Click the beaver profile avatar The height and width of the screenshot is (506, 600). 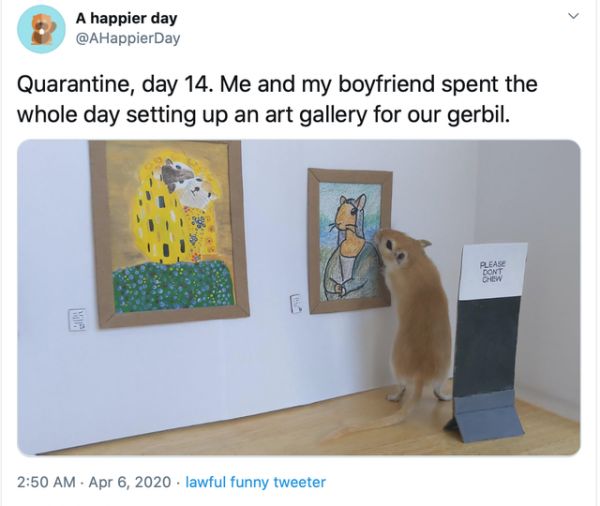point(41,29)
